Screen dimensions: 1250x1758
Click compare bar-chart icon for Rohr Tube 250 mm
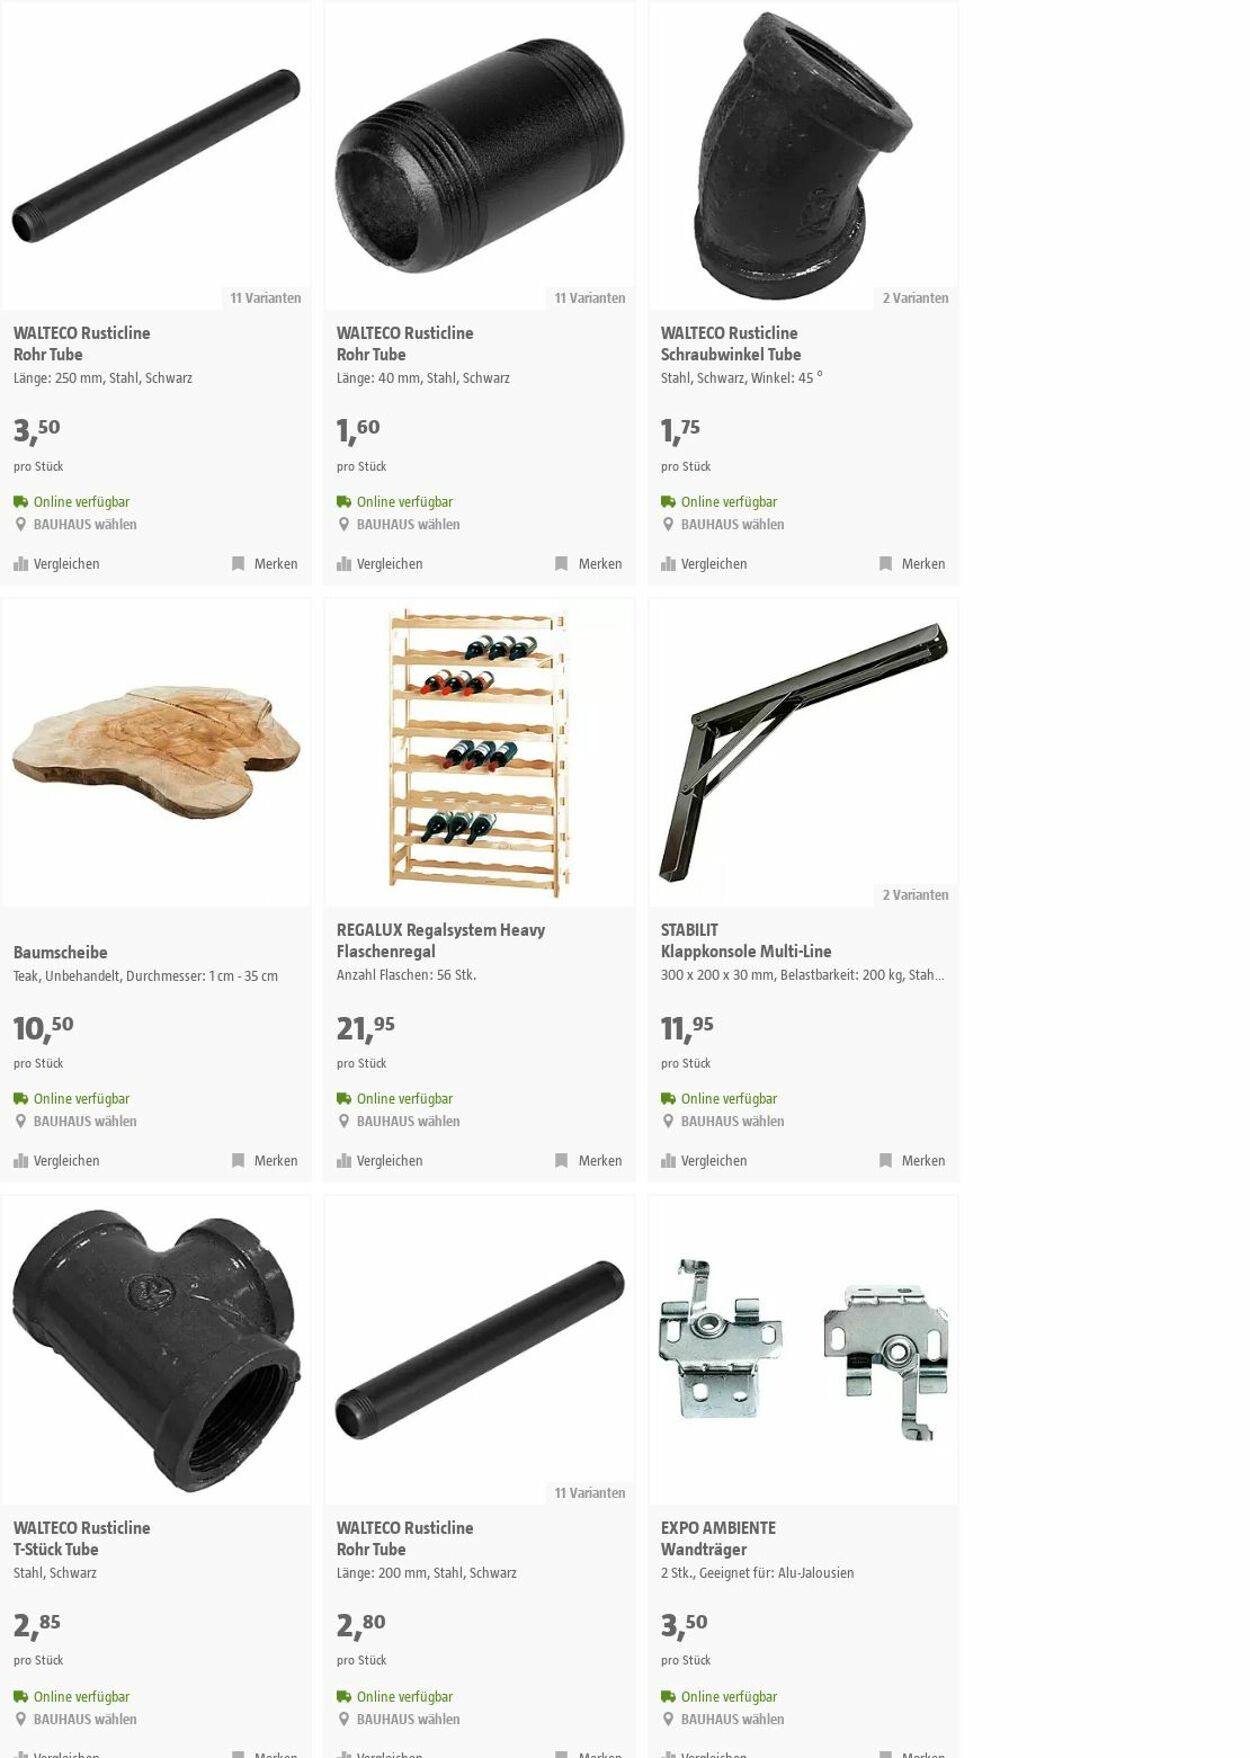(x=21, y=564)
